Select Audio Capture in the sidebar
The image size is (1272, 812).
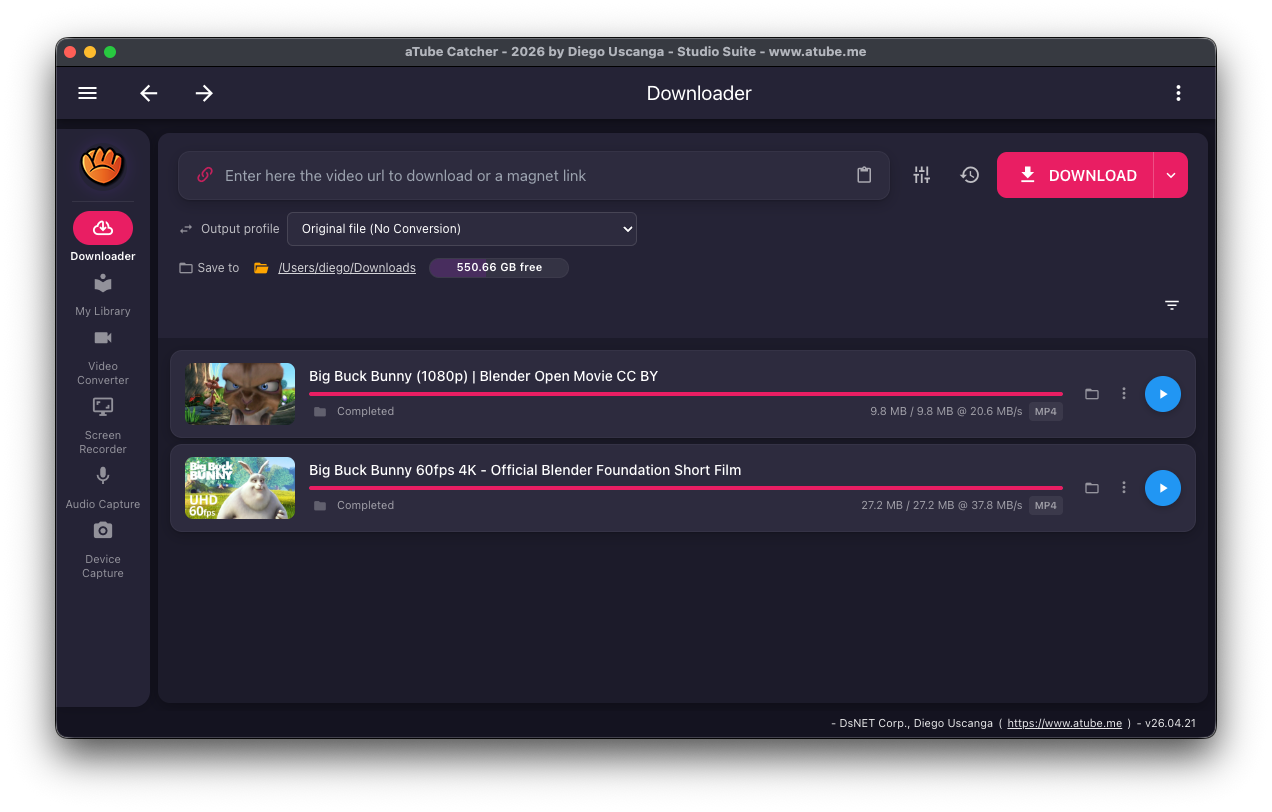click(103, 489)
